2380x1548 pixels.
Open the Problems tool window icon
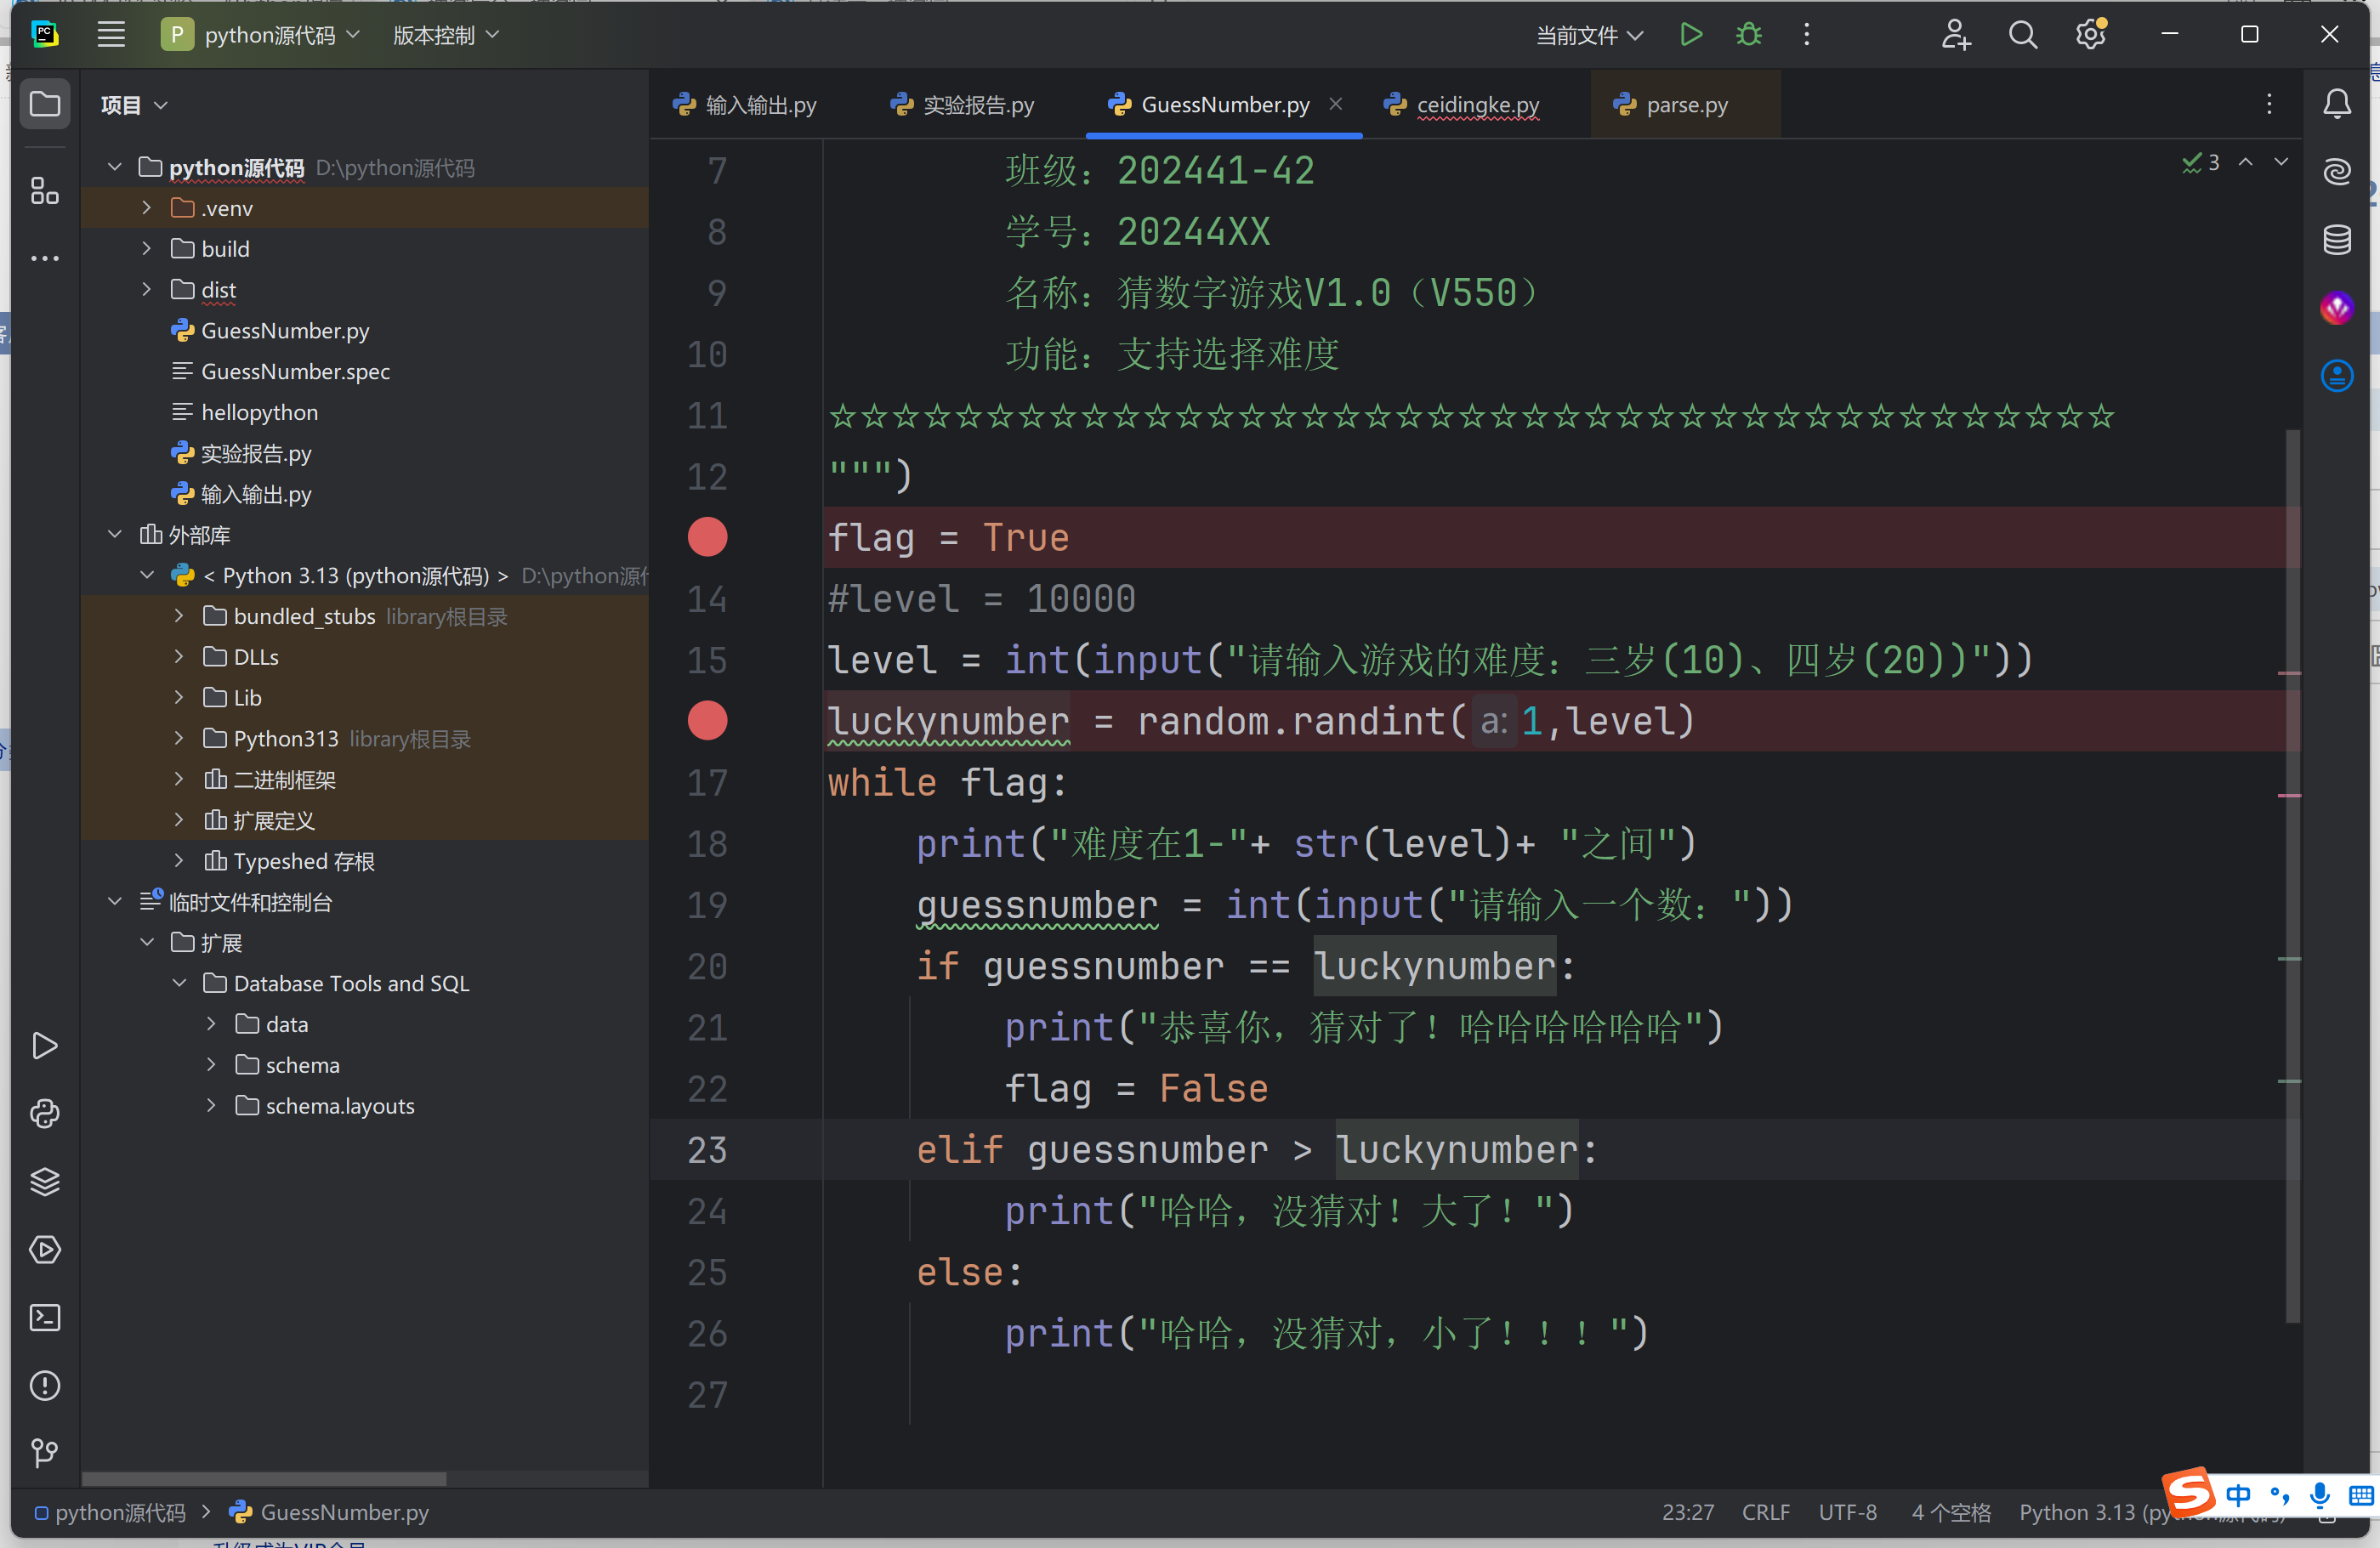coord(45,1385)
